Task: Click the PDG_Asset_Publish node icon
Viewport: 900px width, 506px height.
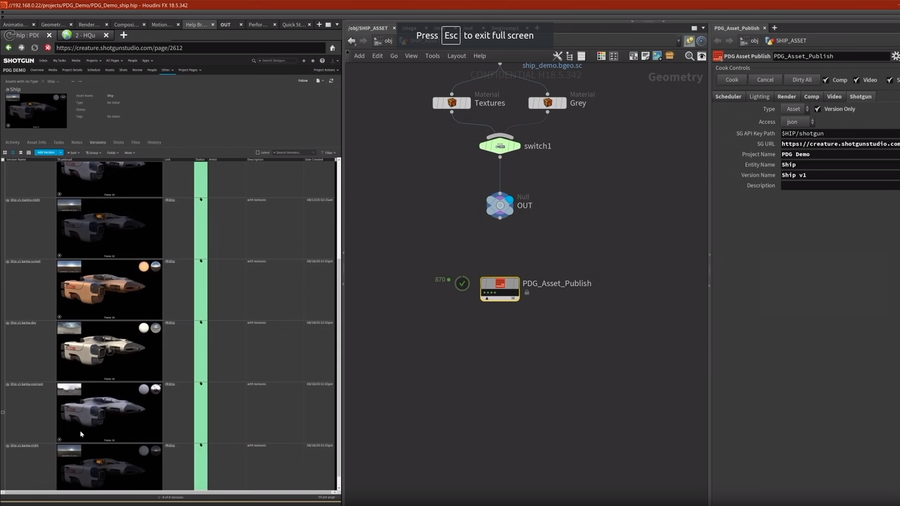Action: (x=500, y=288)
